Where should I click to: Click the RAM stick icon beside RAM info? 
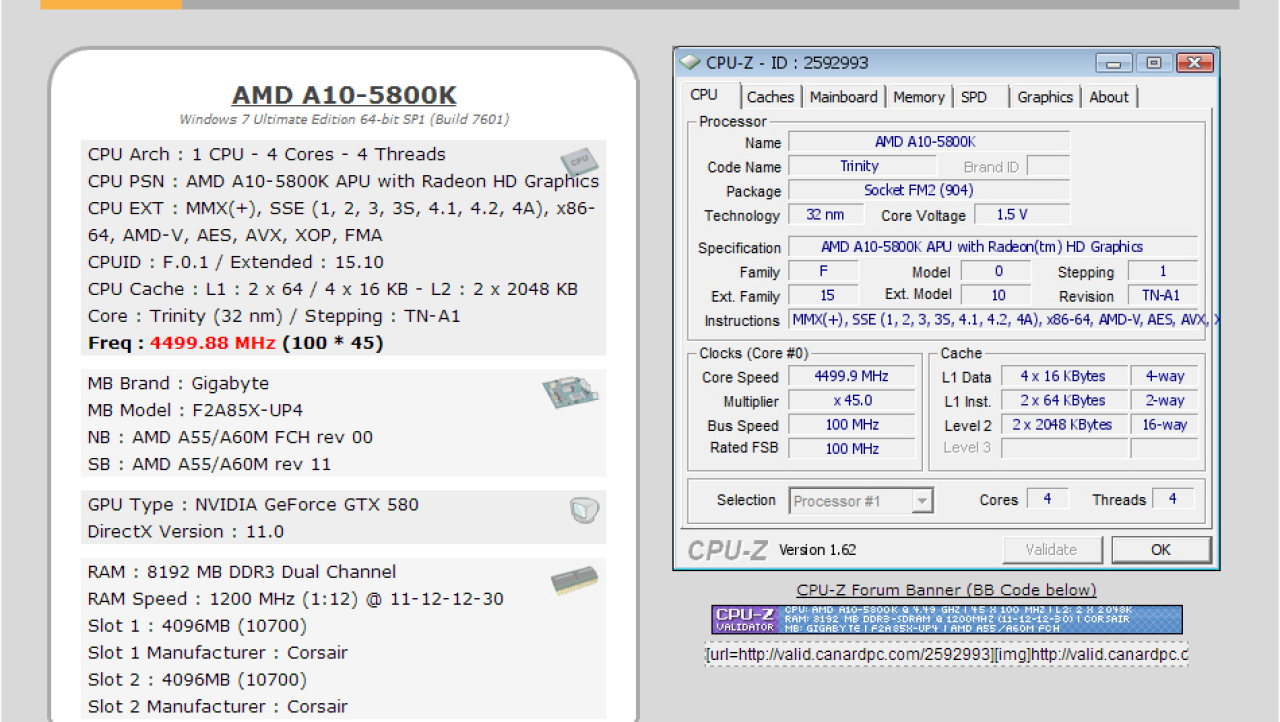tap(574, 582)
